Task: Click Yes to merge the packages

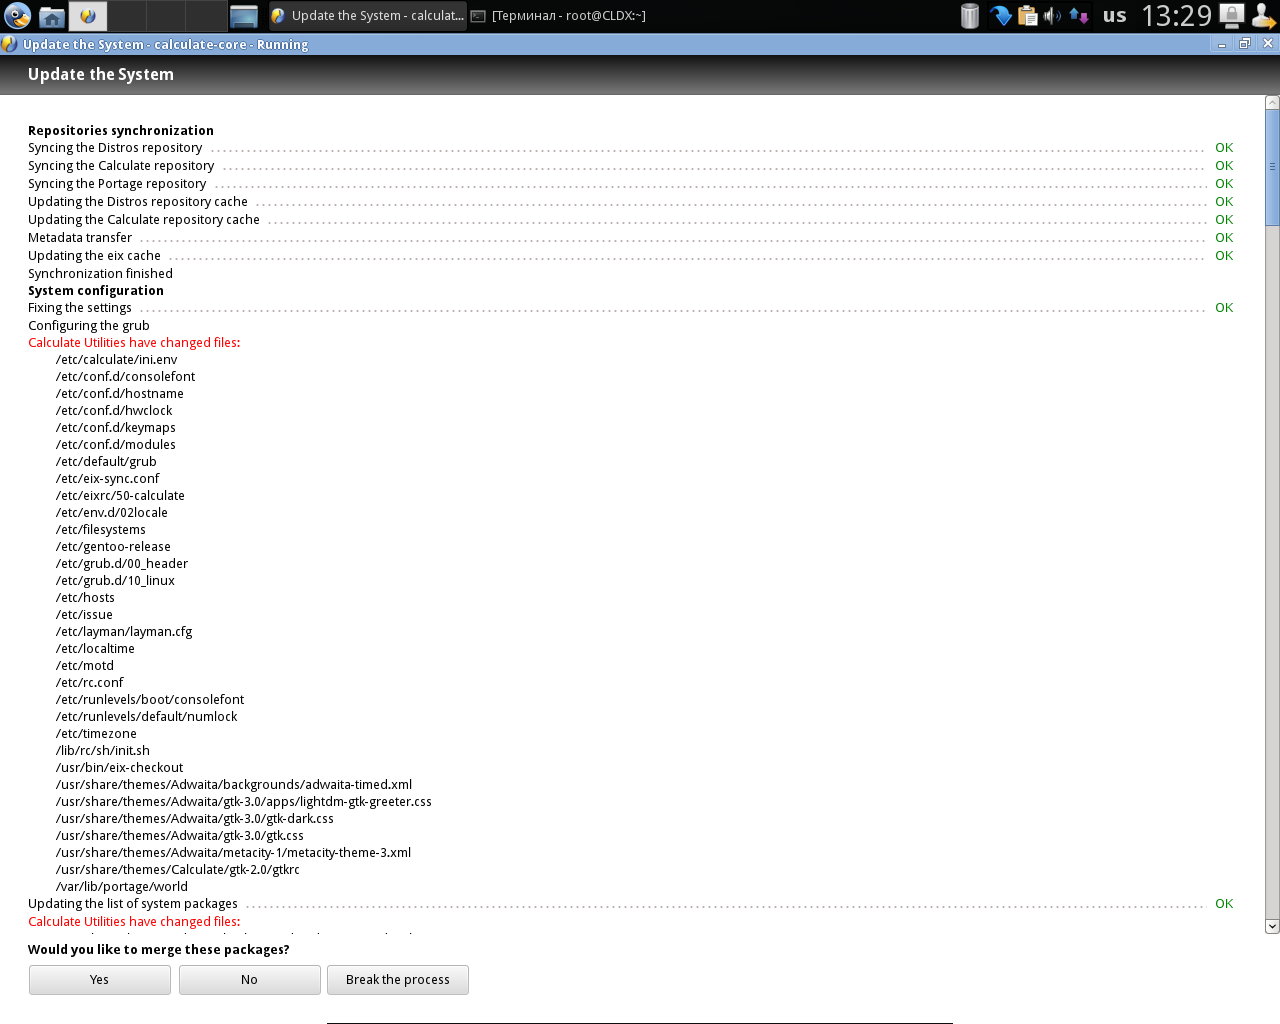Action: point(99,980)
